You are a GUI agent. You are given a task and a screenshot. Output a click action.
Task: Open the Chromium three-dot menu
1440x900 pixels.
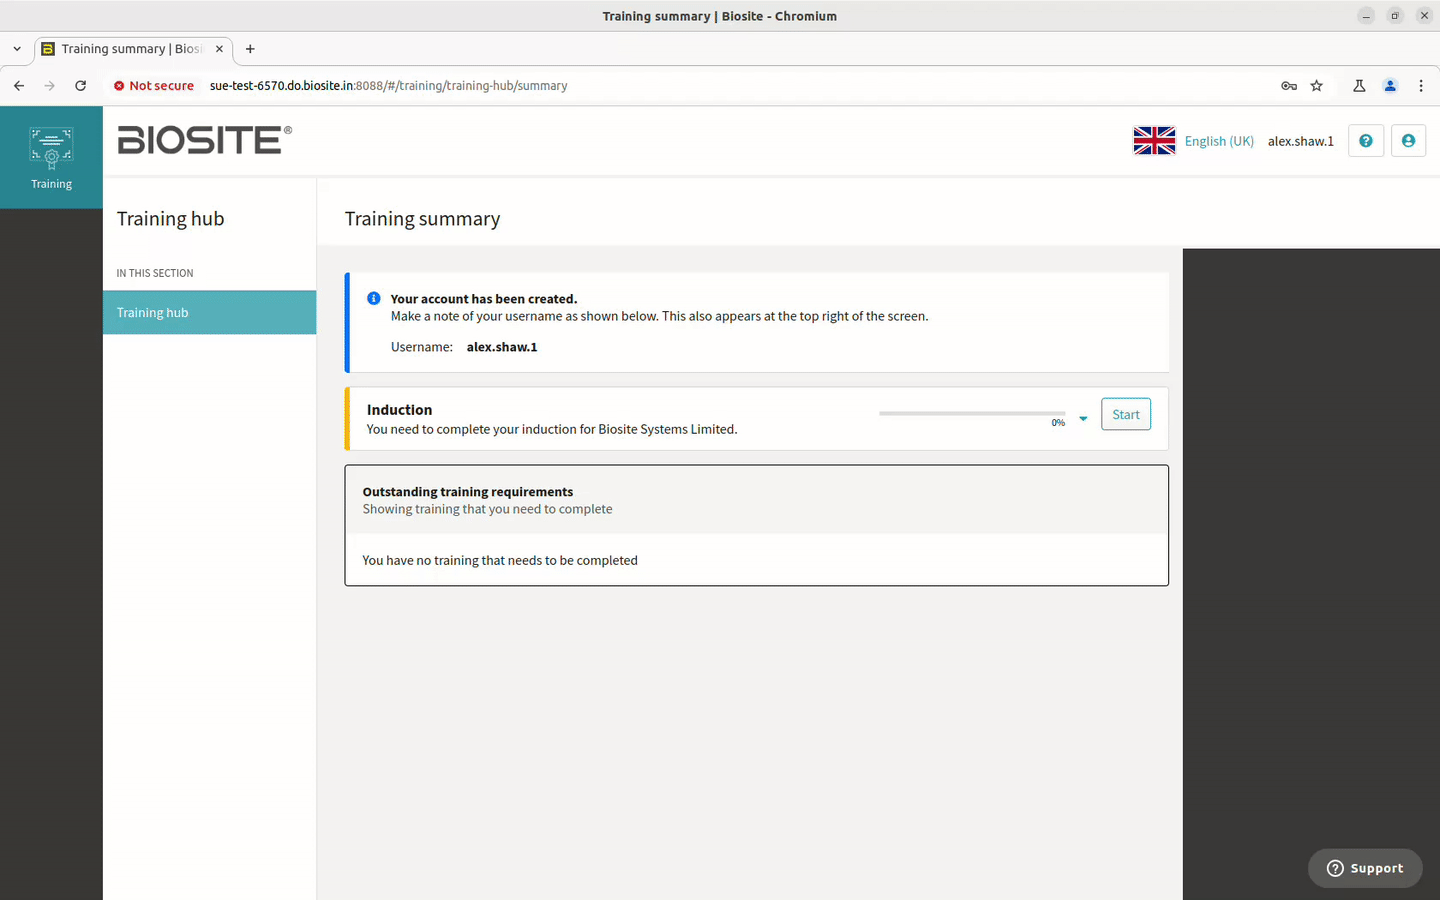pyautogui.click(x=1420, y=86)
